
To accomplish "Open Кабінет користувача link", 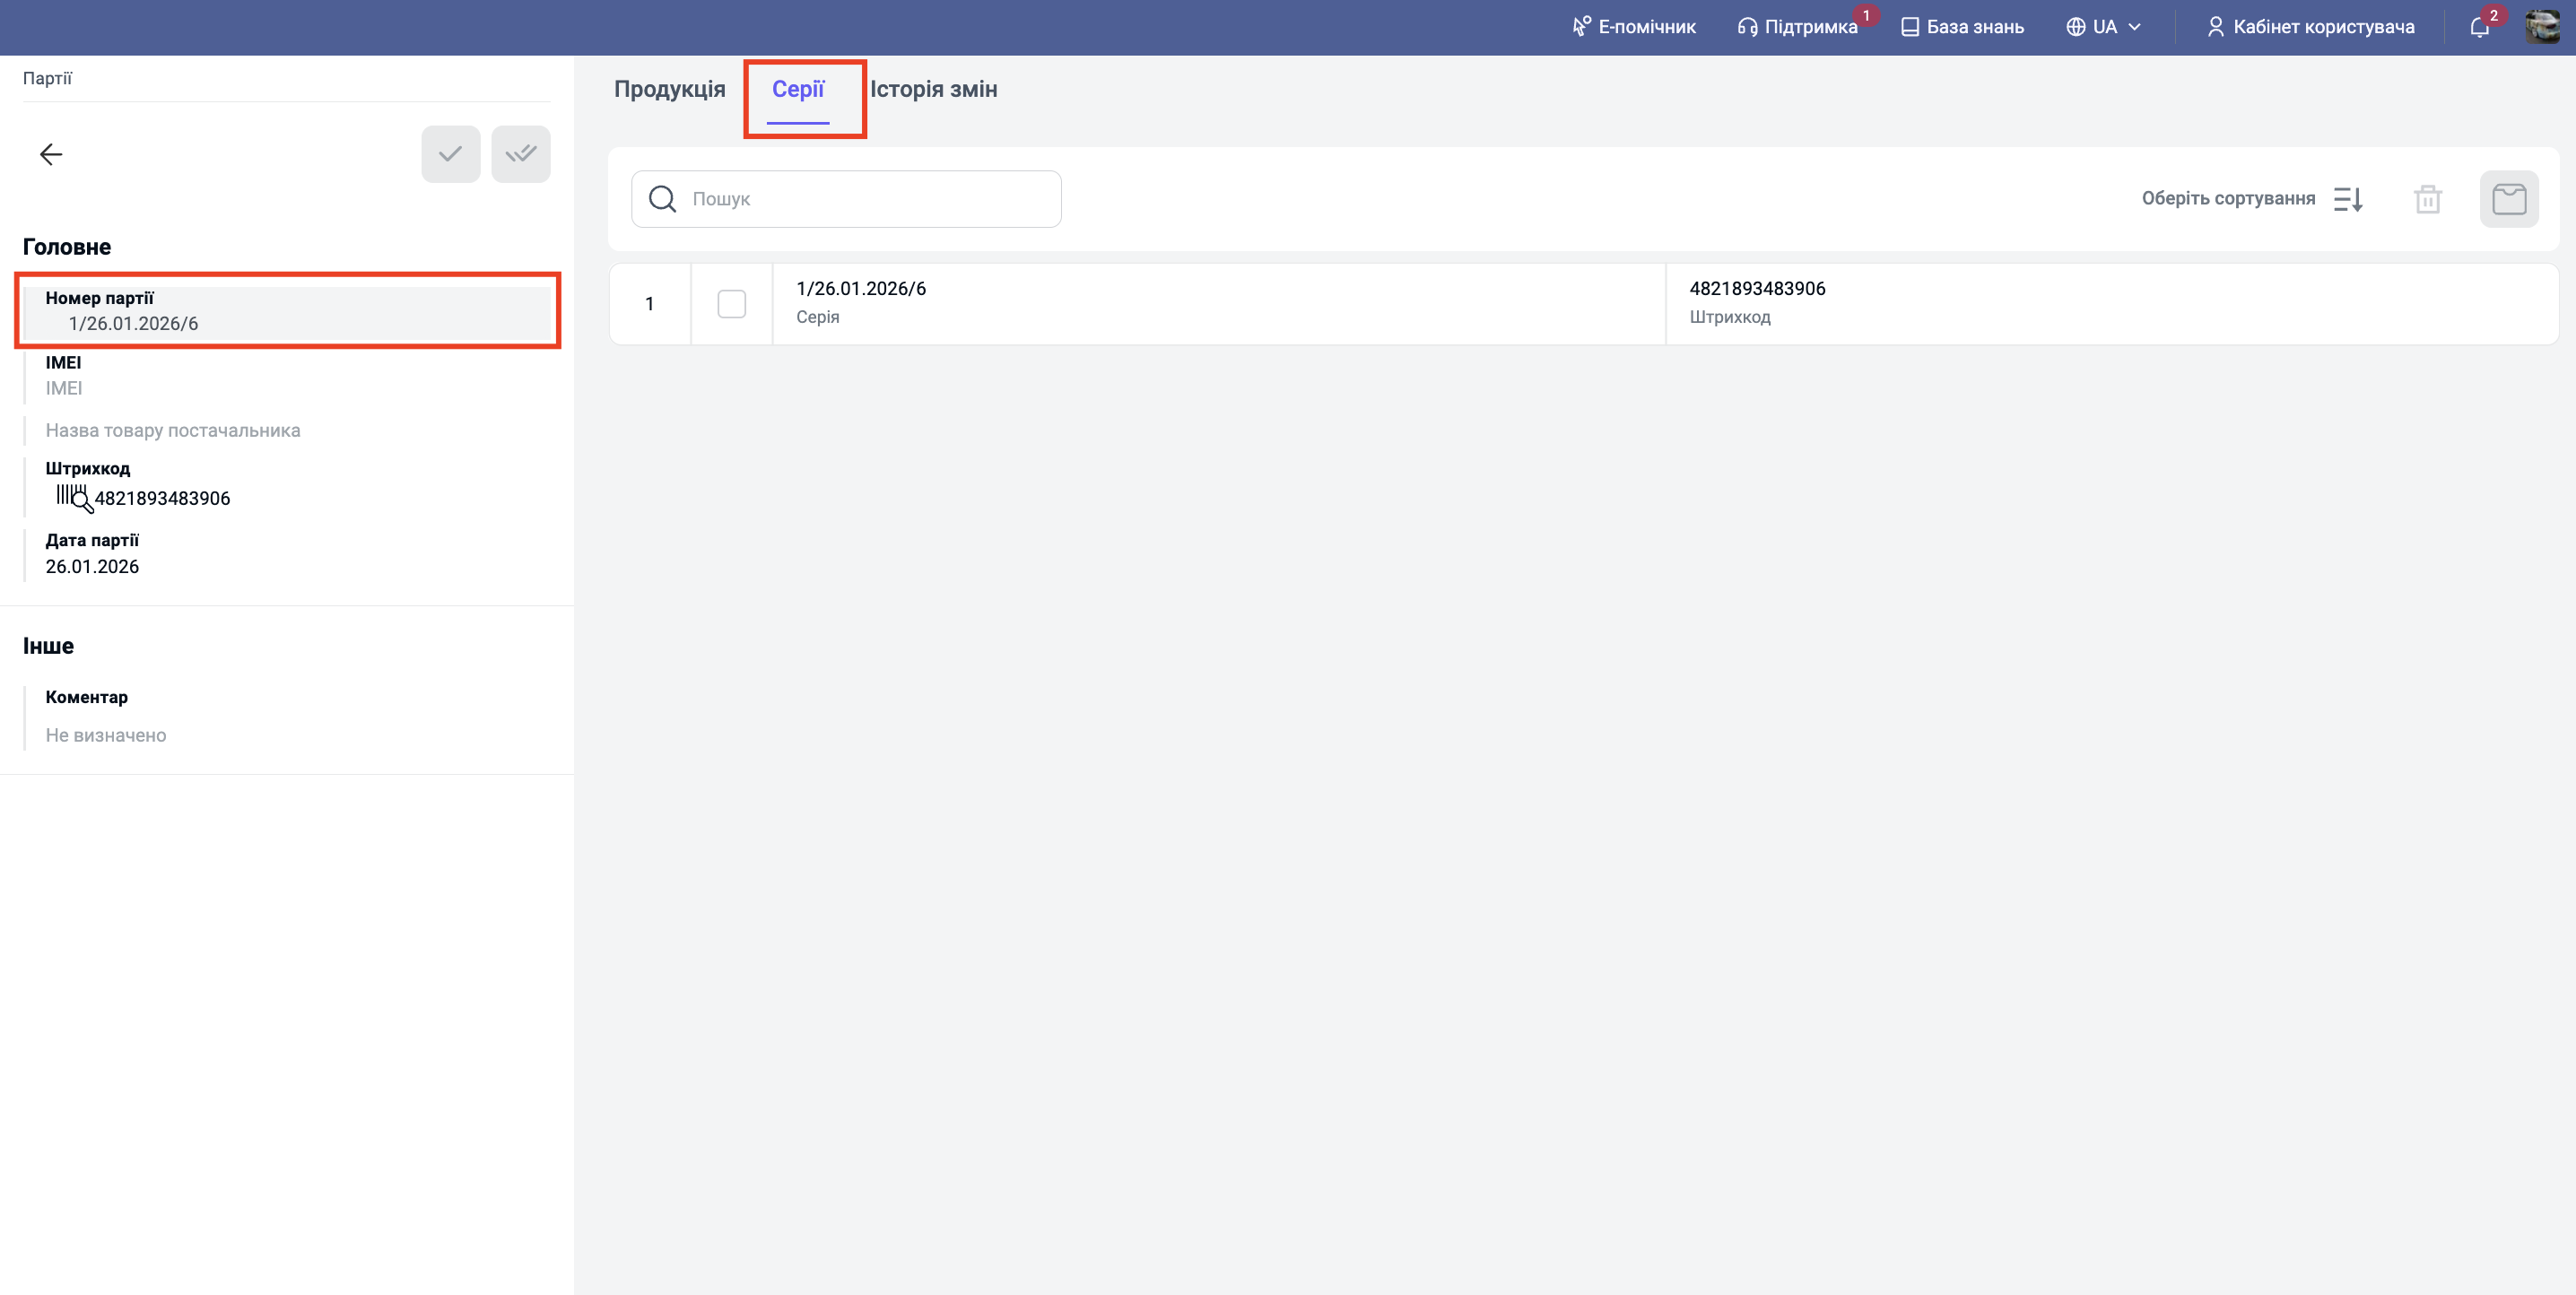I will click(x=2311, y=27).
